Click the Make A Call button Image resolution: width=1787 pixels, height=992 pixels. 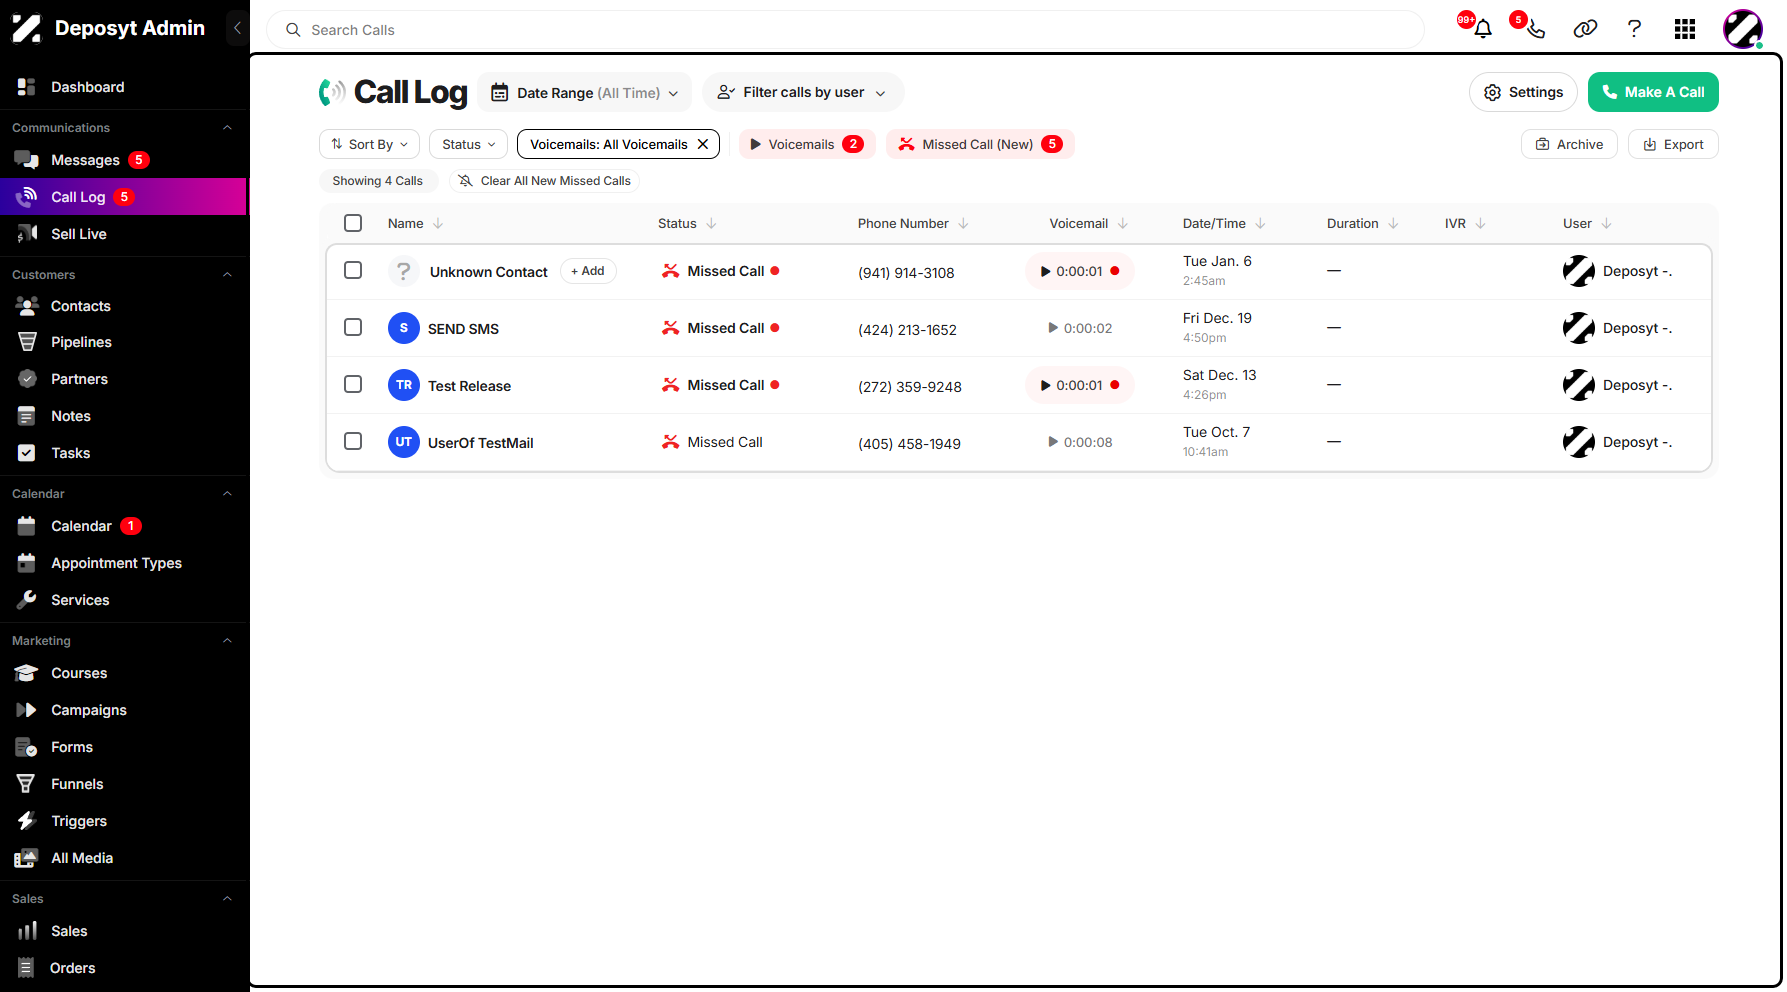click(1653, 92)
